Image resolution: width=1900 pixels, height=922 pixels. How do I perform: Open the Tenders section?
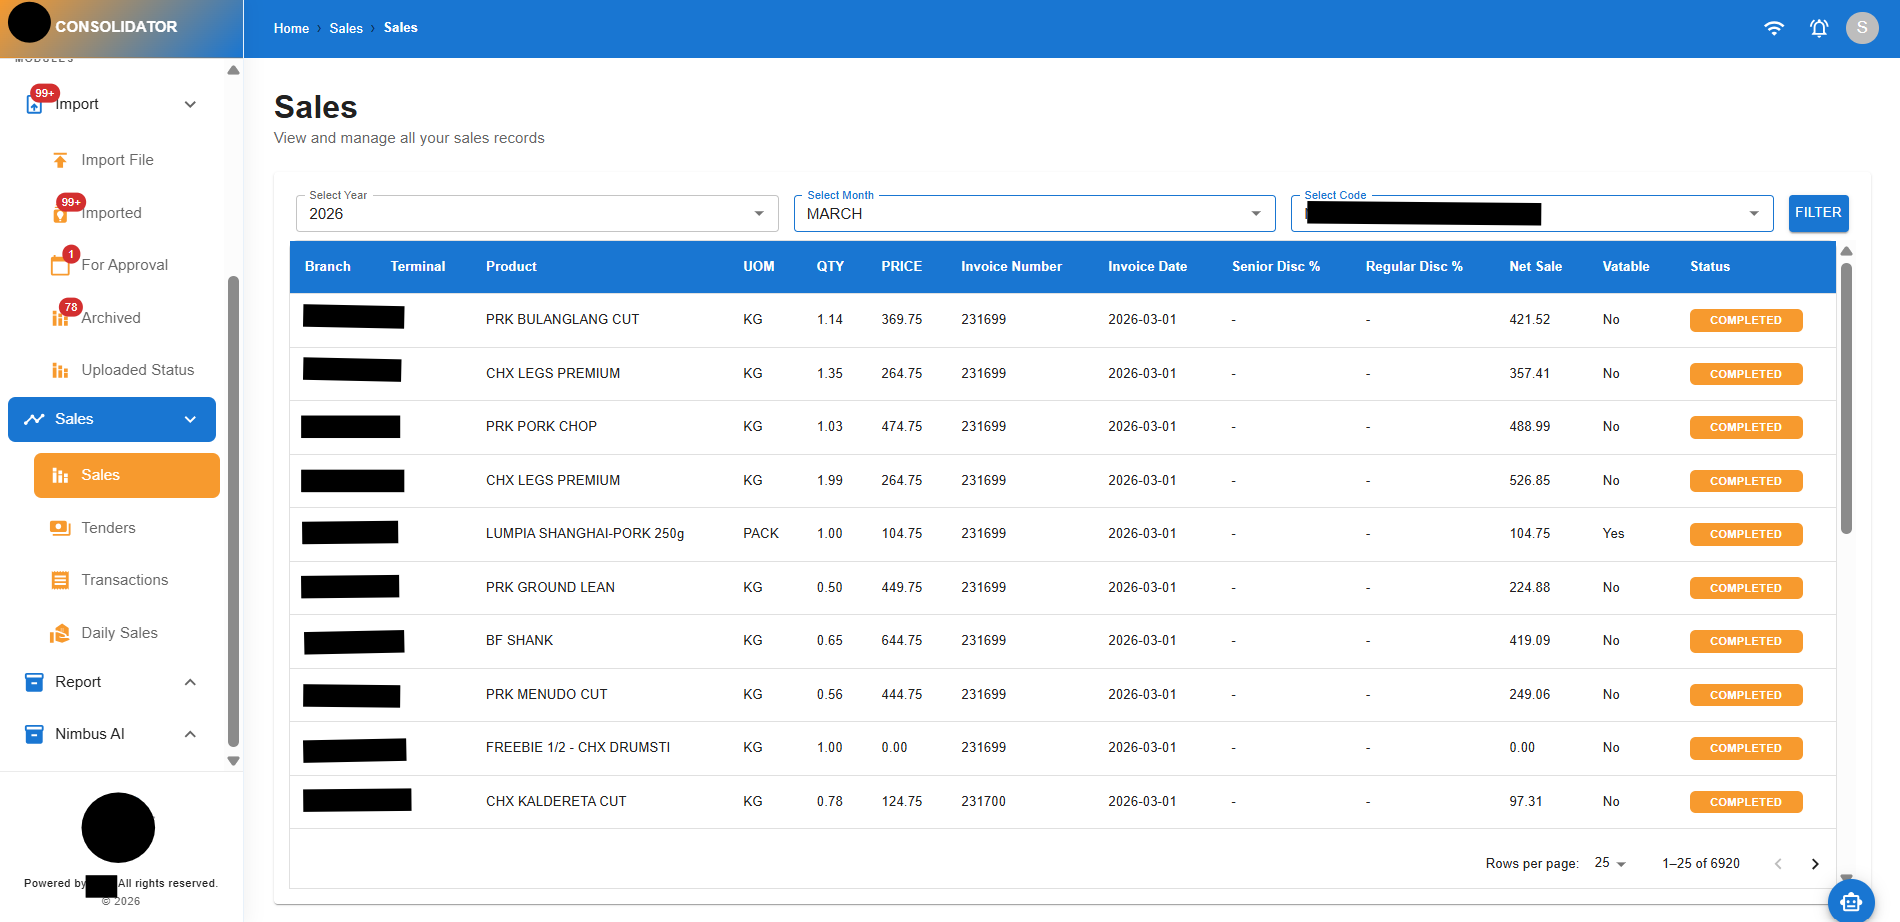(108, 527)
